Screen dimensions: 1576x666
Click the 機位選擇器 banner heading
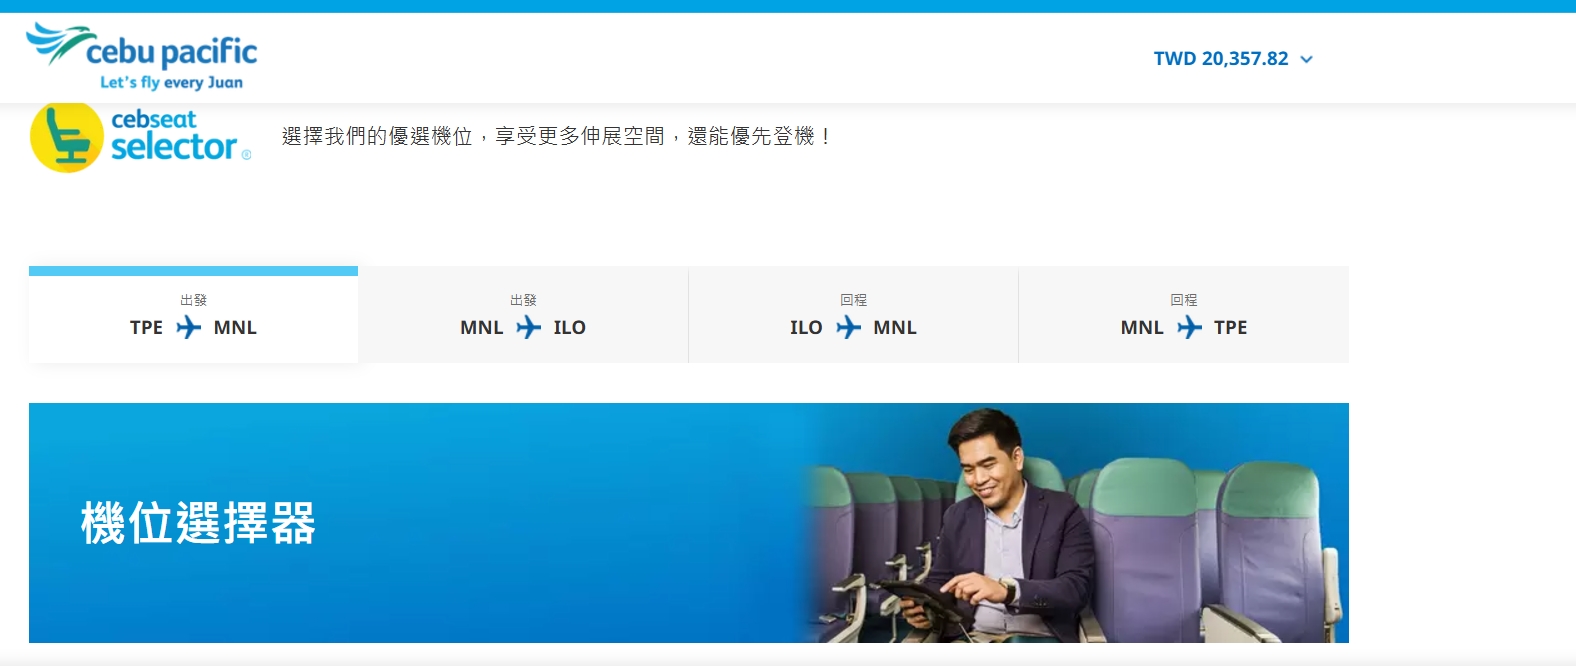point(198,523)
